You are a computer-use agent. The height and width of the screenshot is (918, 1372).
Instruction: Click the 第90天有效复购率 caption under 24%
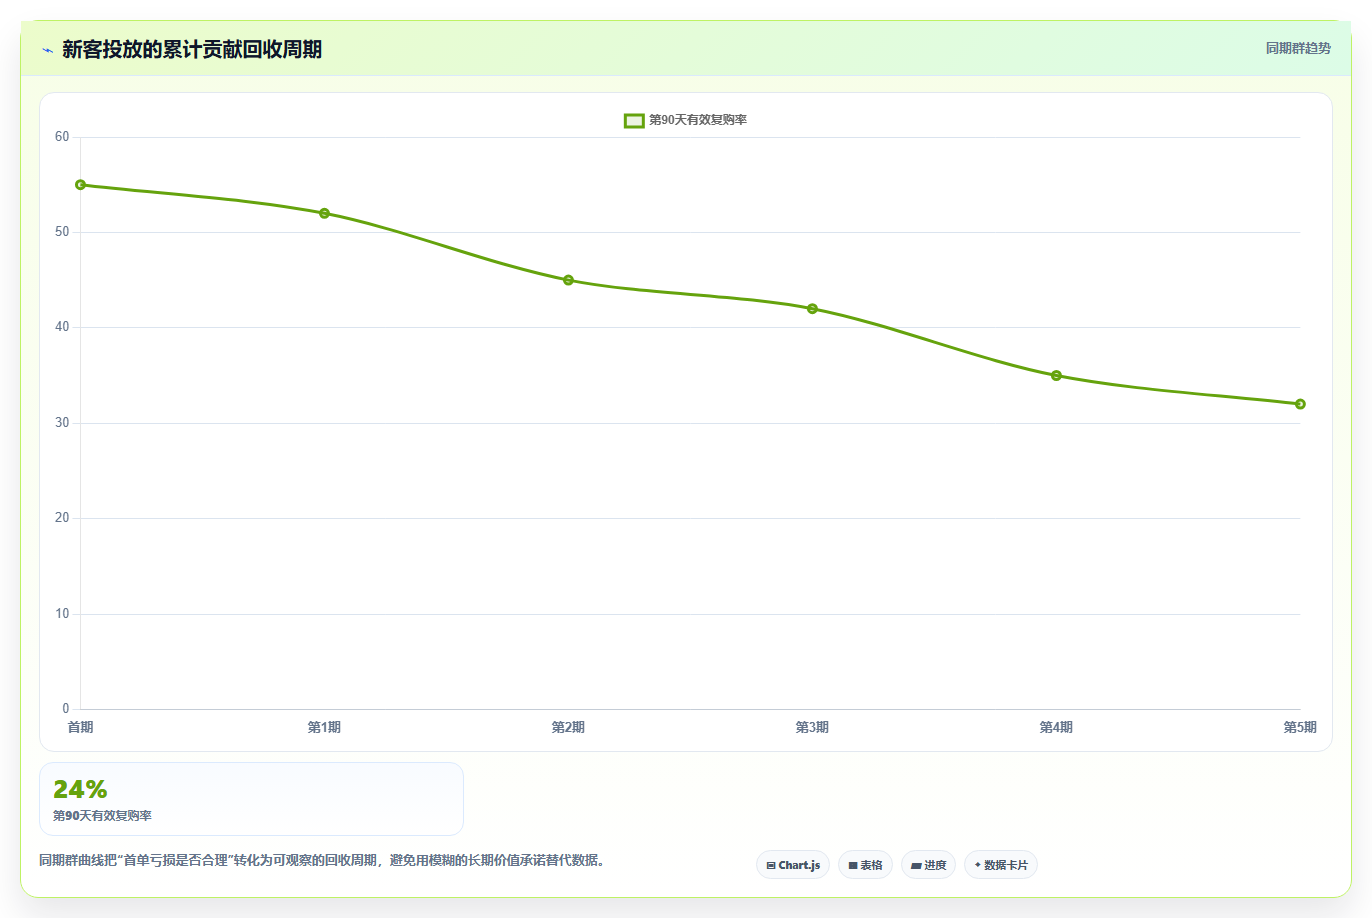[x=102, y=816]
